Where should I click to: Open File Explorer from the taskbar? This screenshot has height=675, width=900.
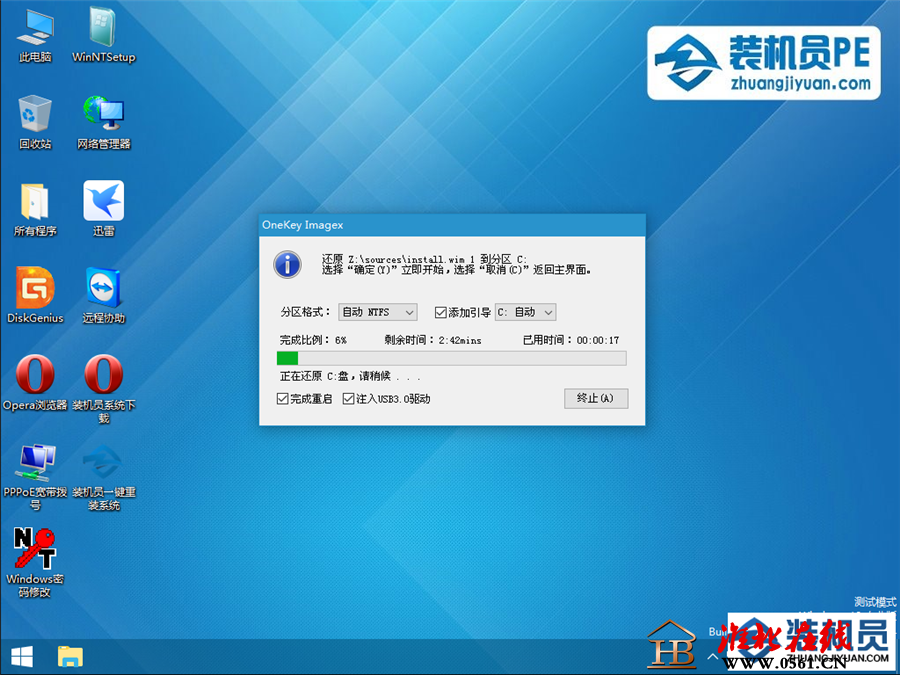[70, 657]
